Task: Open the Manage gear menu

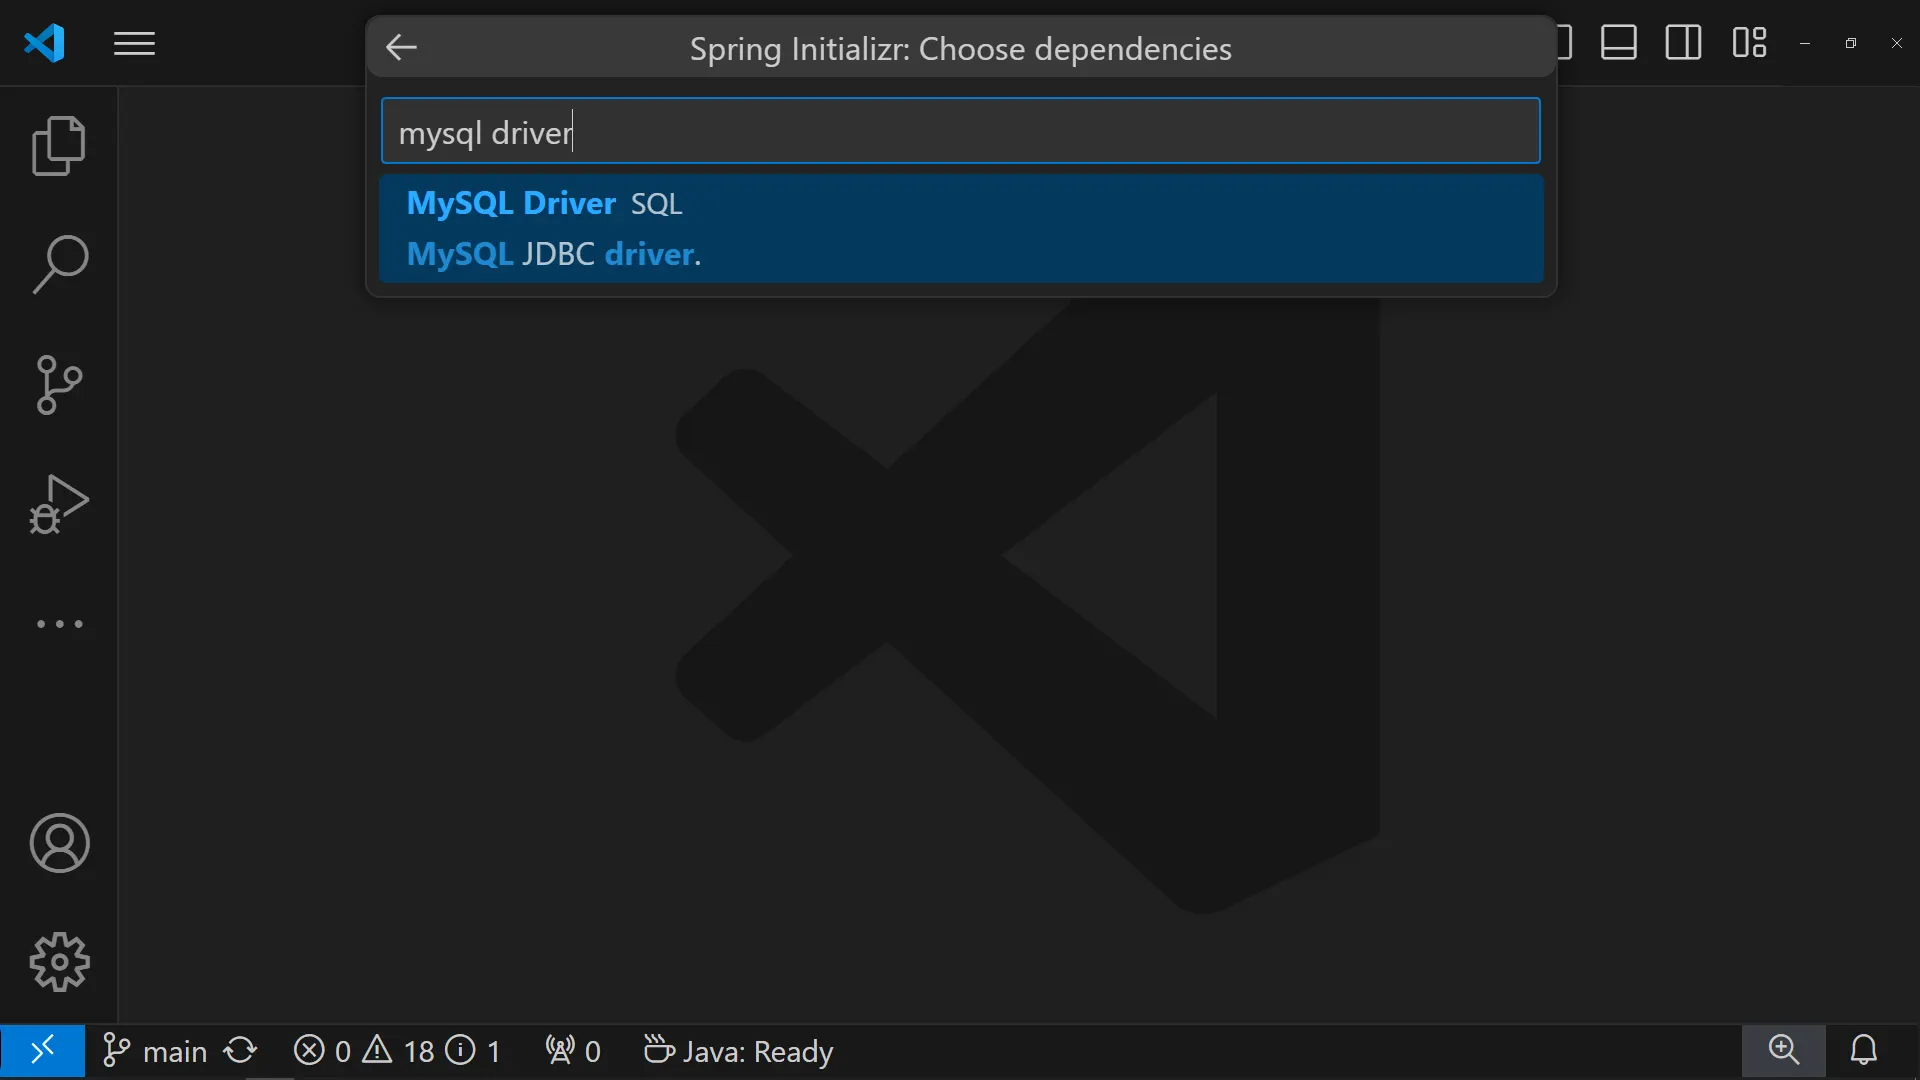Action: 59,962
